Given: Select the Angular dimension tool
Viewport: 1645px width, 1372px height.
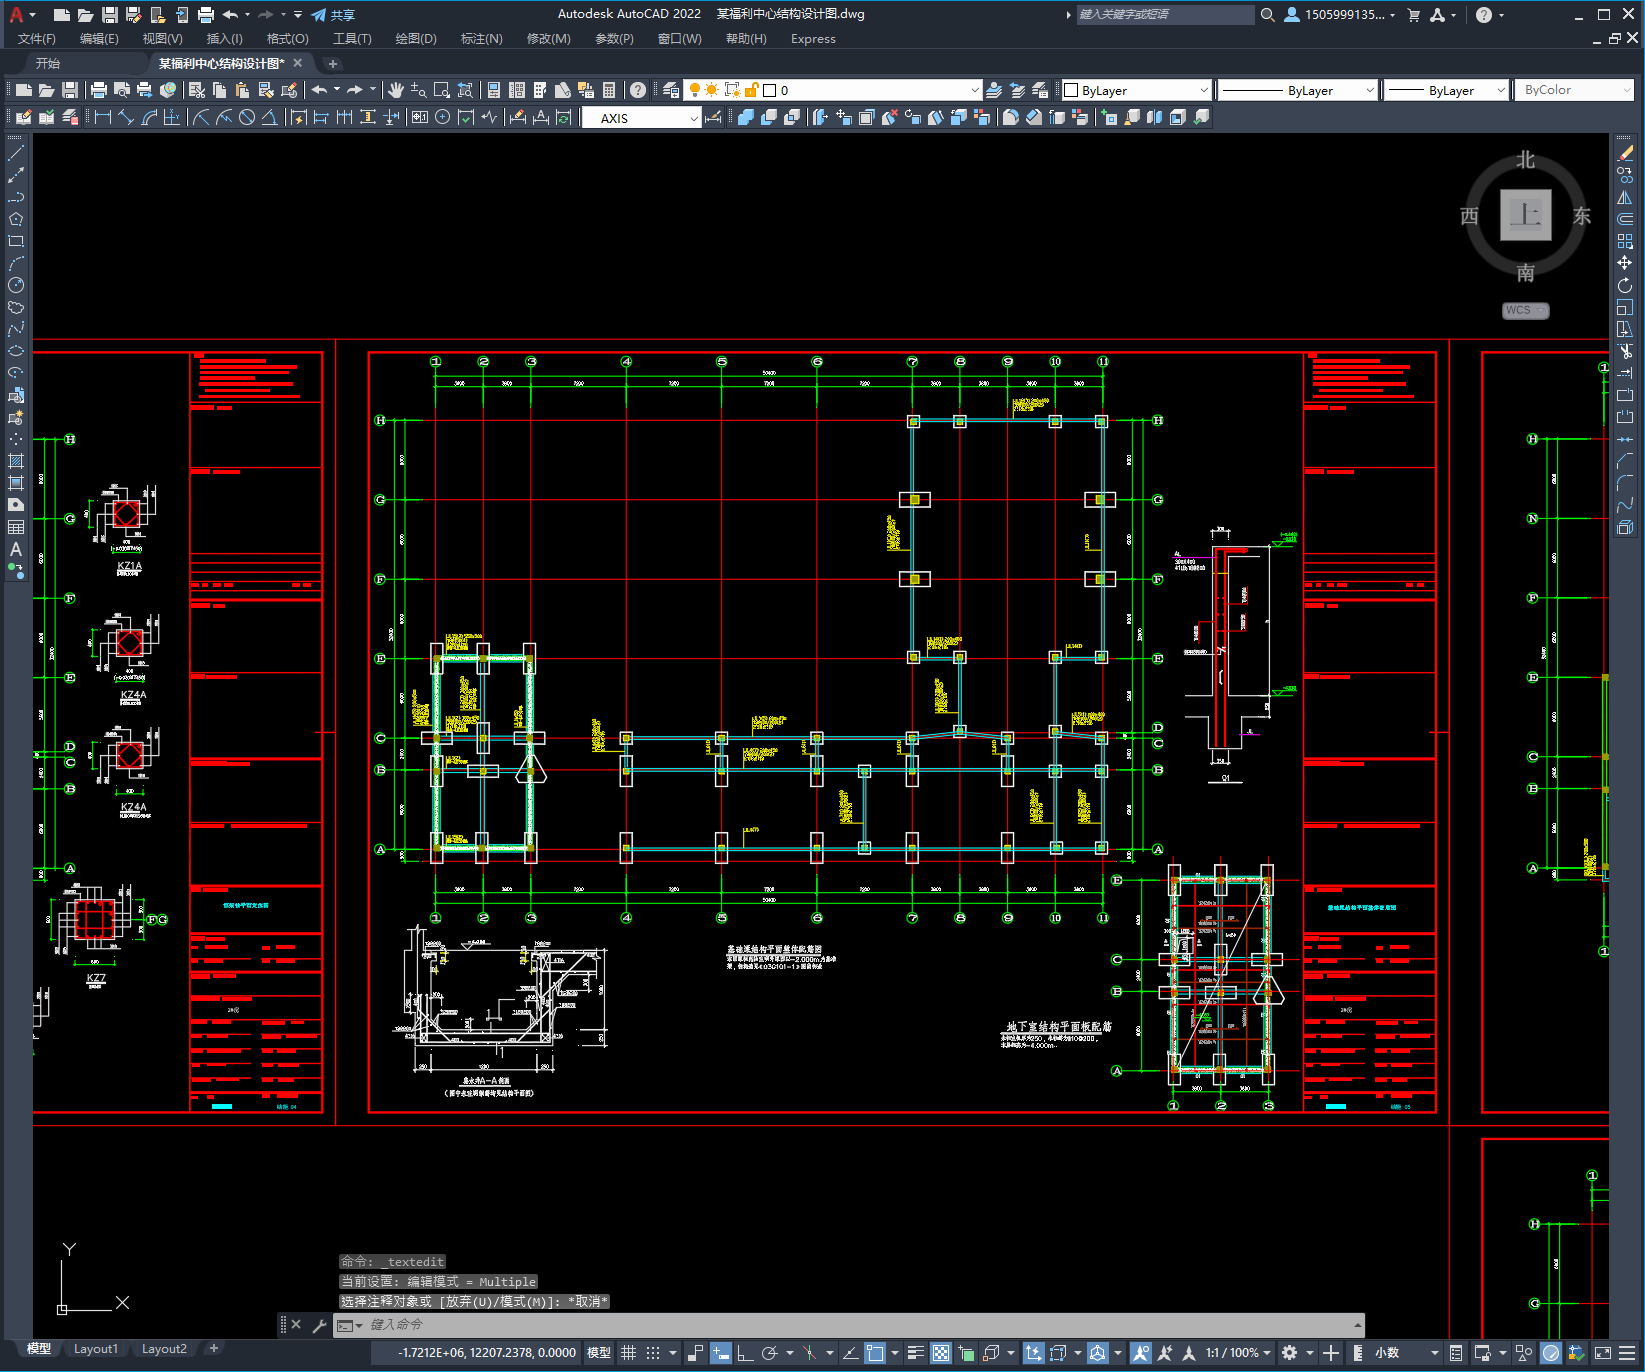Looking at the screenshot, I should pyautogui.click(x=269, y=117).
